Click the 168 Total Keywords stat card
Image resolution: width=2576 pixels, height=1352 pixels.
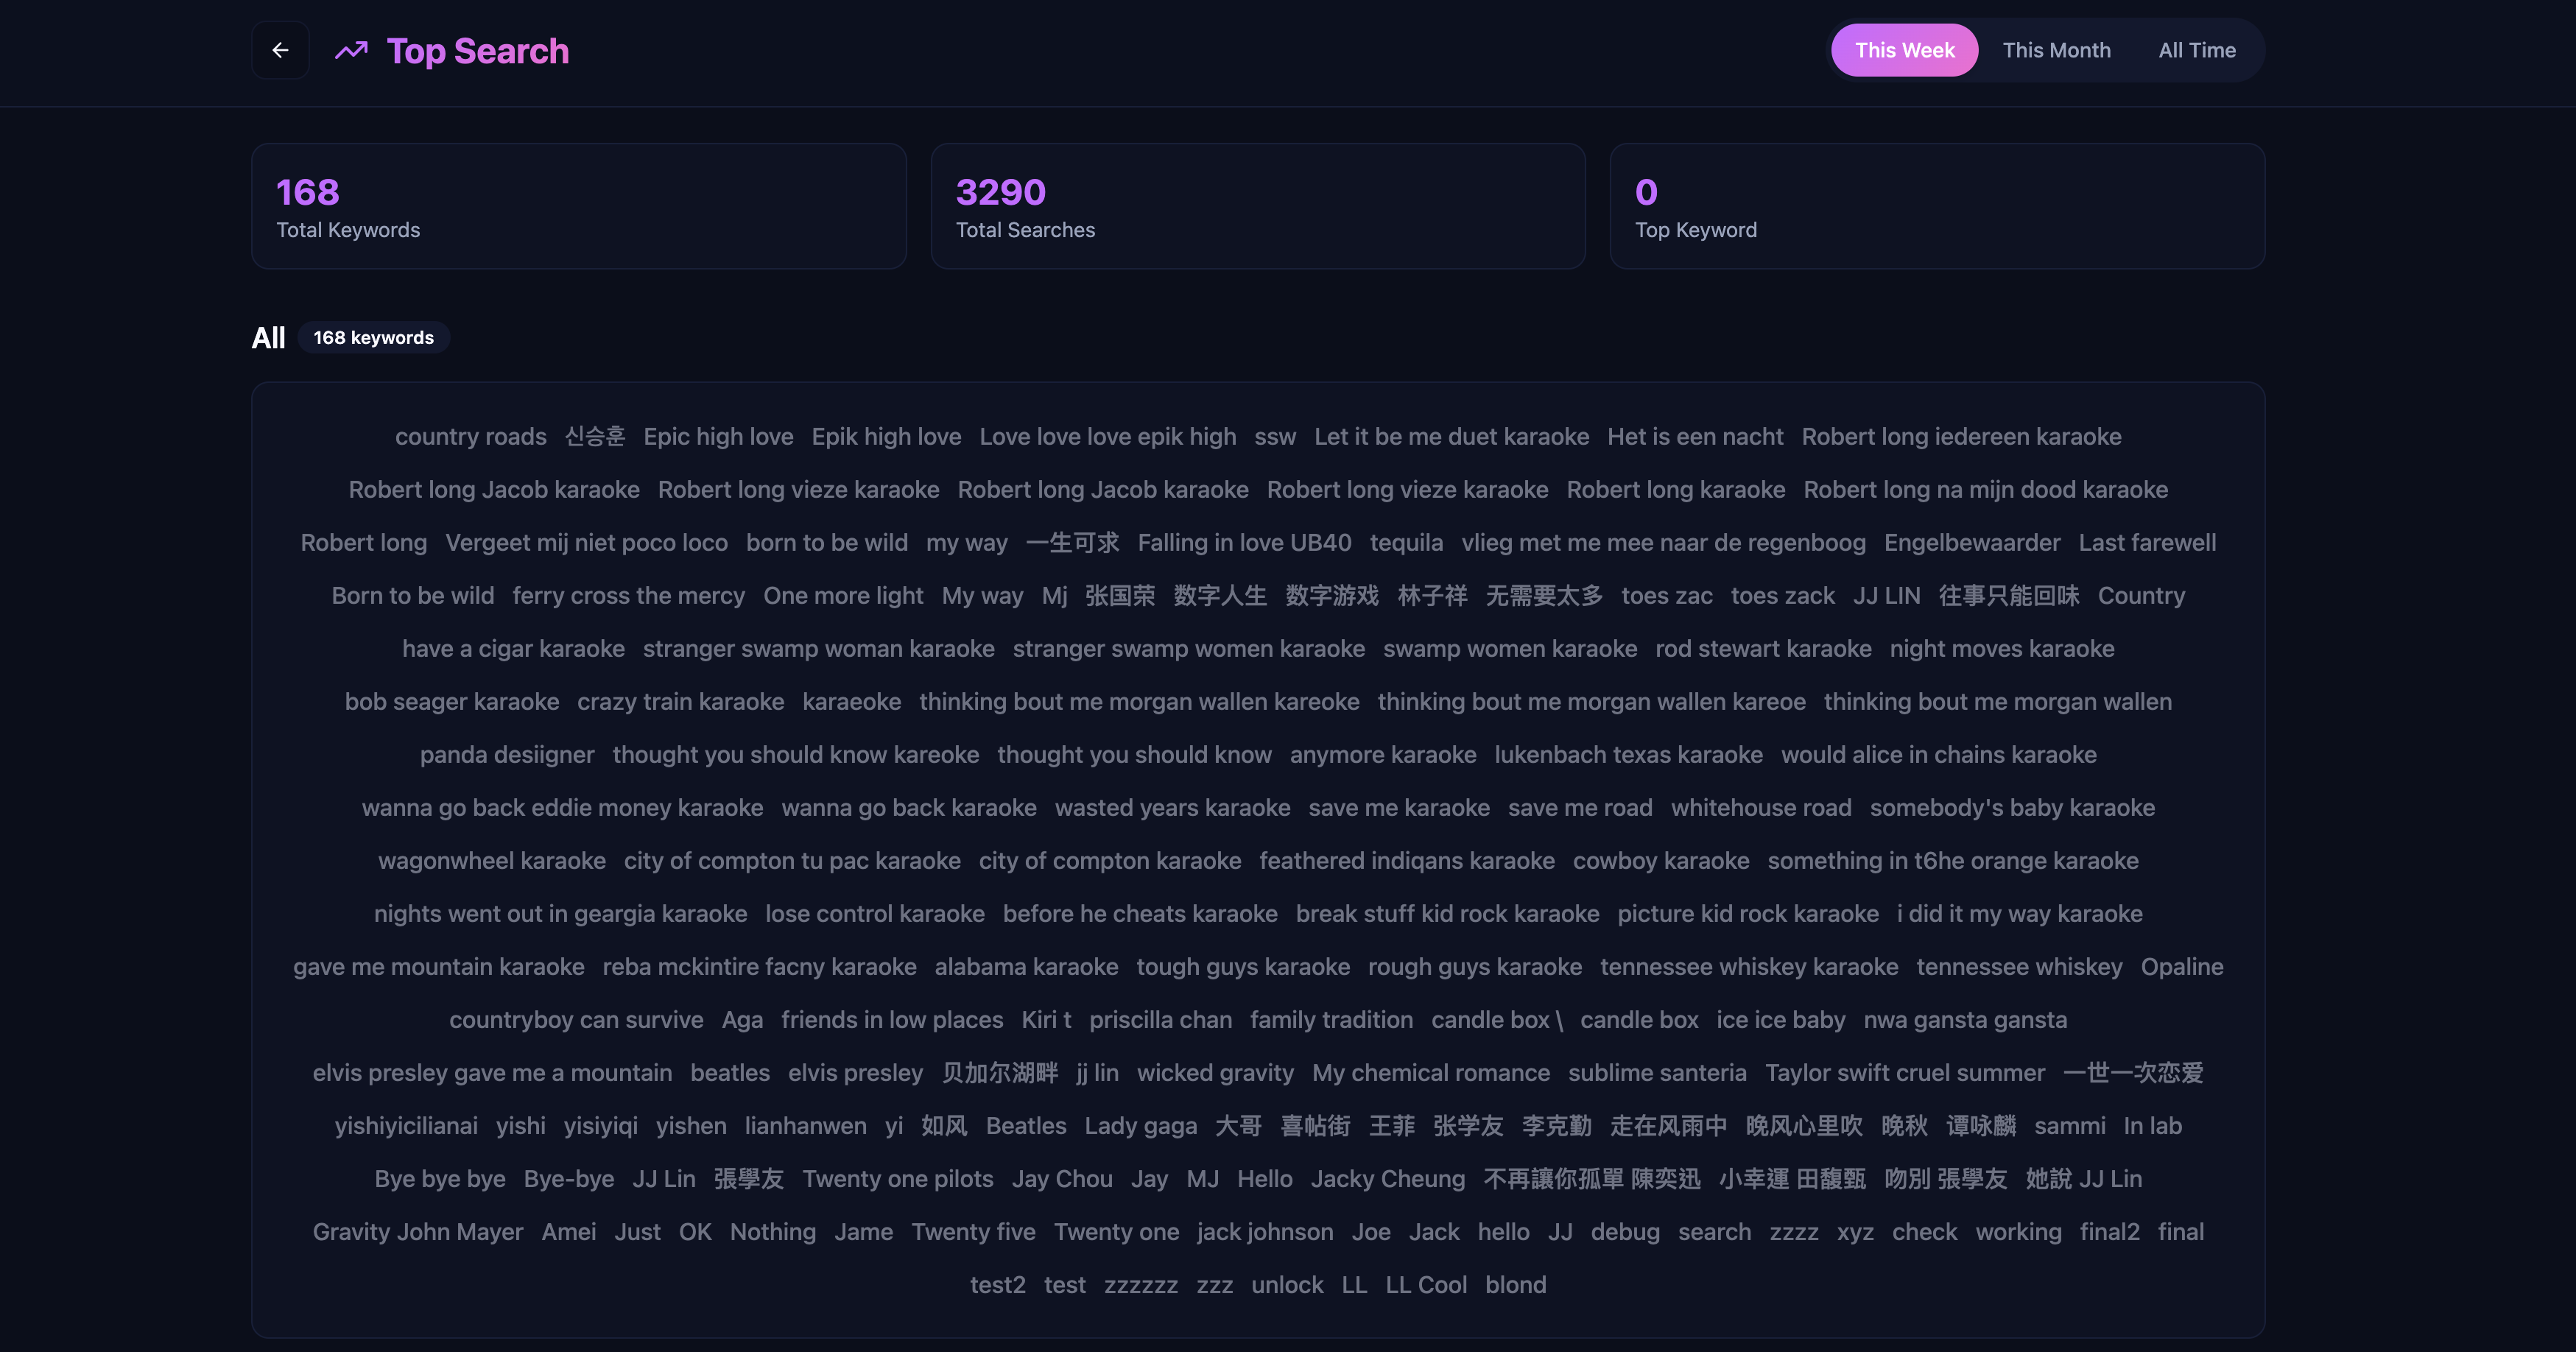coord(578,205)
